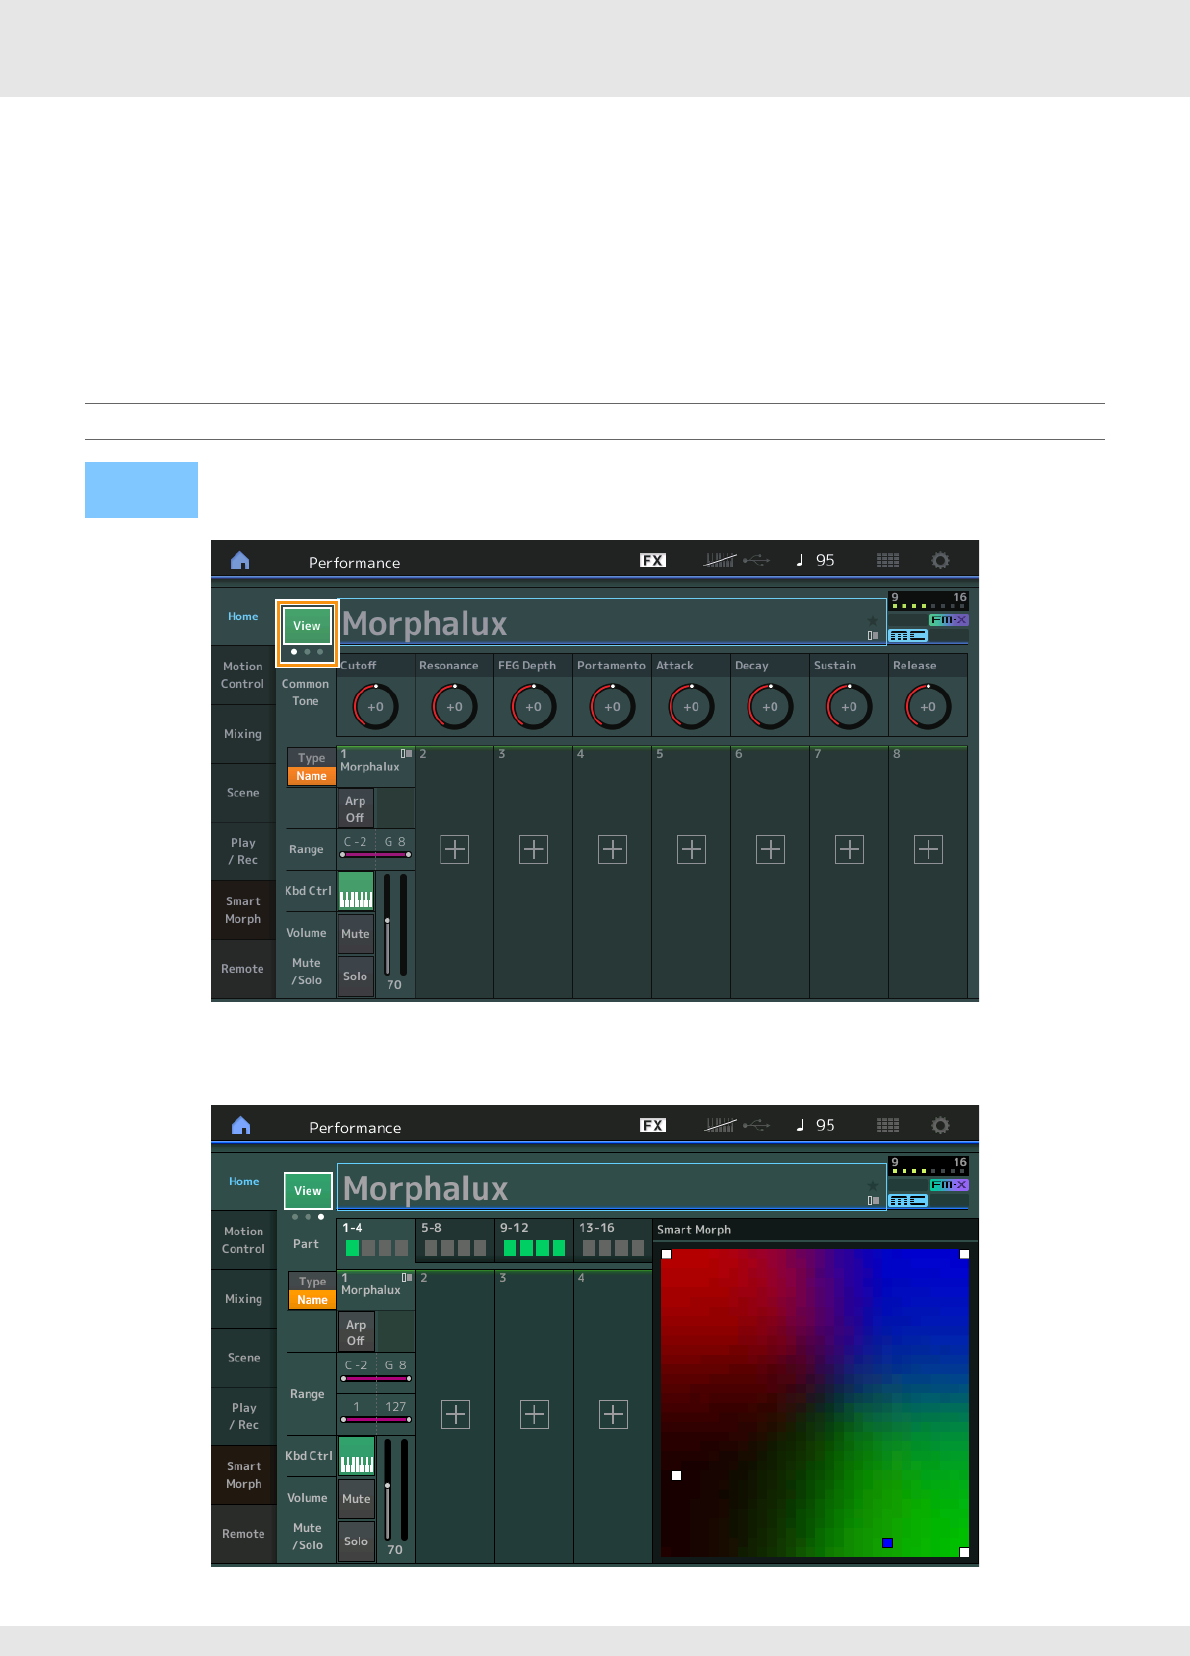Solo part 1 in the upper screen
The height and width of the screenshot is (1656, 1190).
[x=356, y=976]
